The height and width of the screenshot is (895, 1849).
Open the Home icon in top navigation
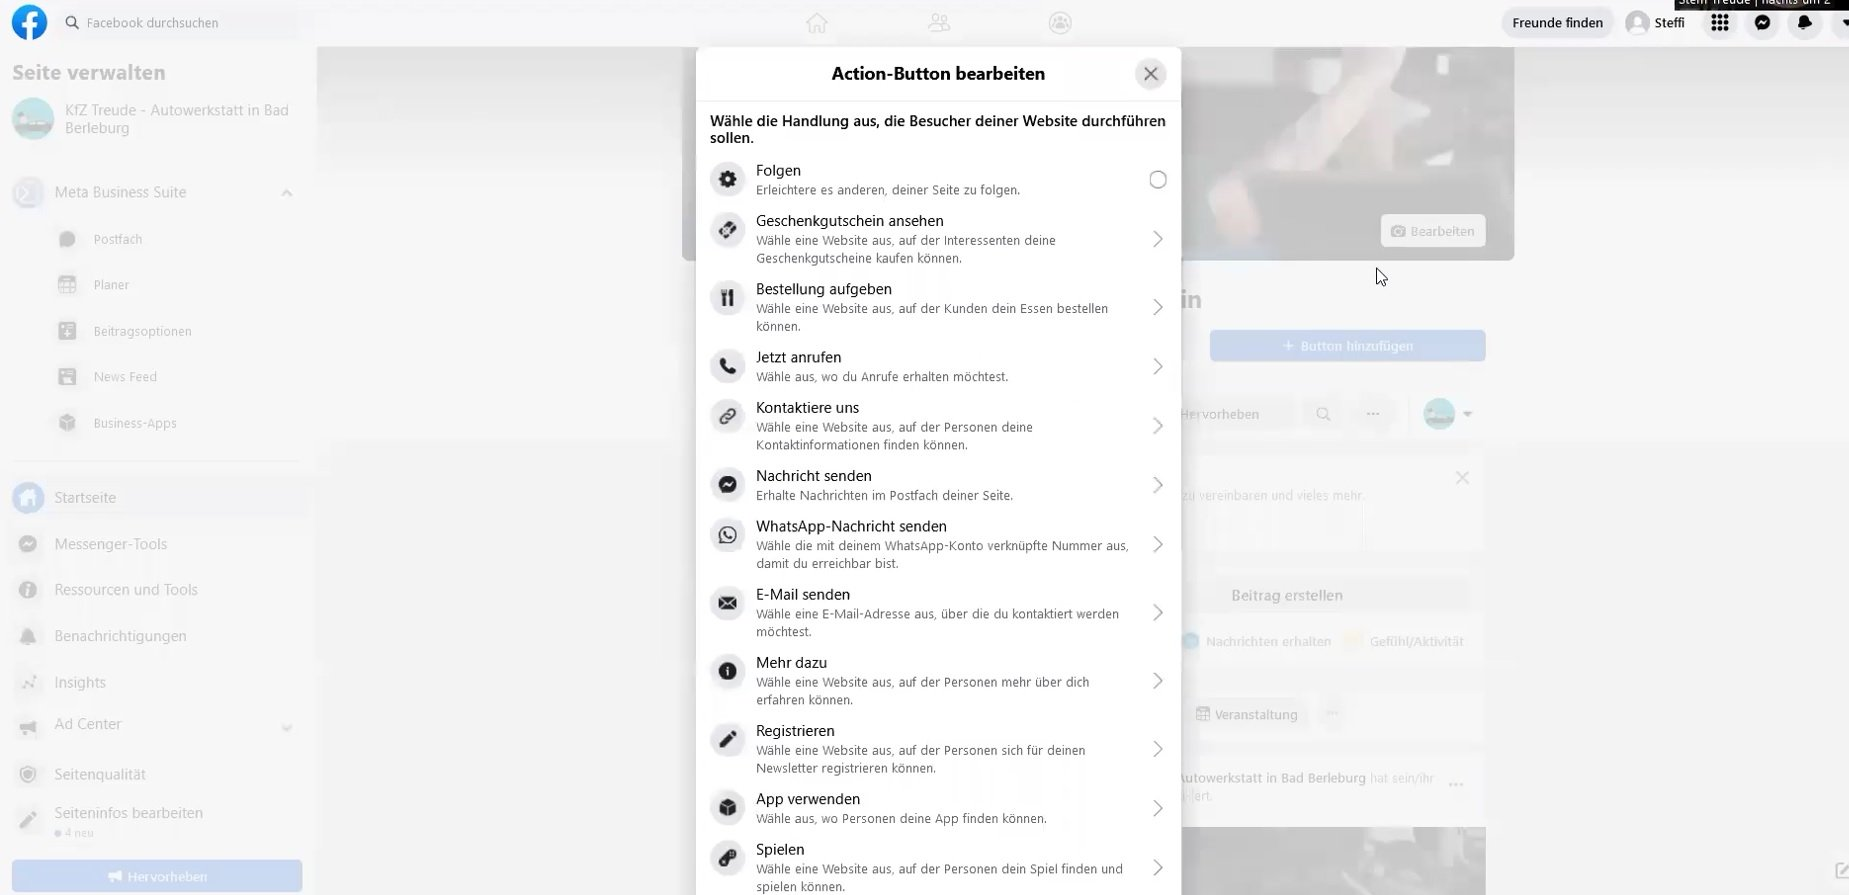817,23
